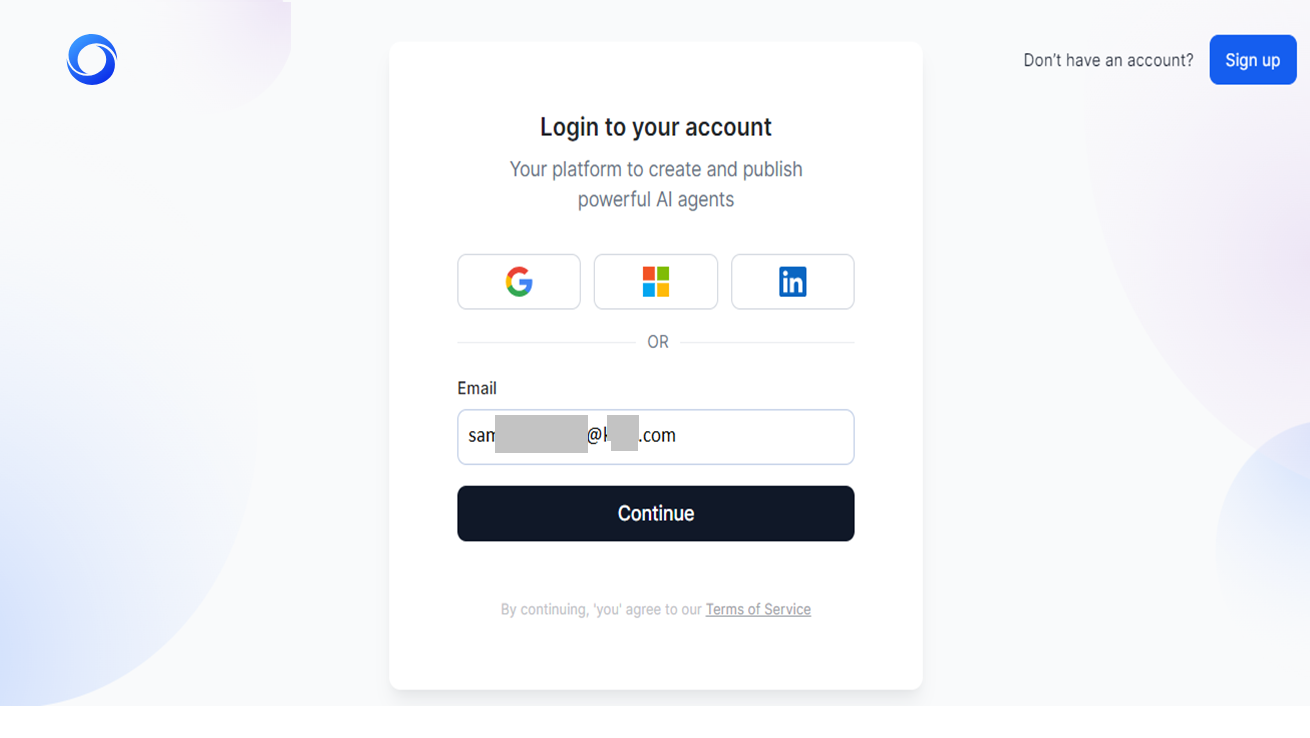
Task: Click inside the Email input field
Action: pyautogui.click(x=655, y=437)
